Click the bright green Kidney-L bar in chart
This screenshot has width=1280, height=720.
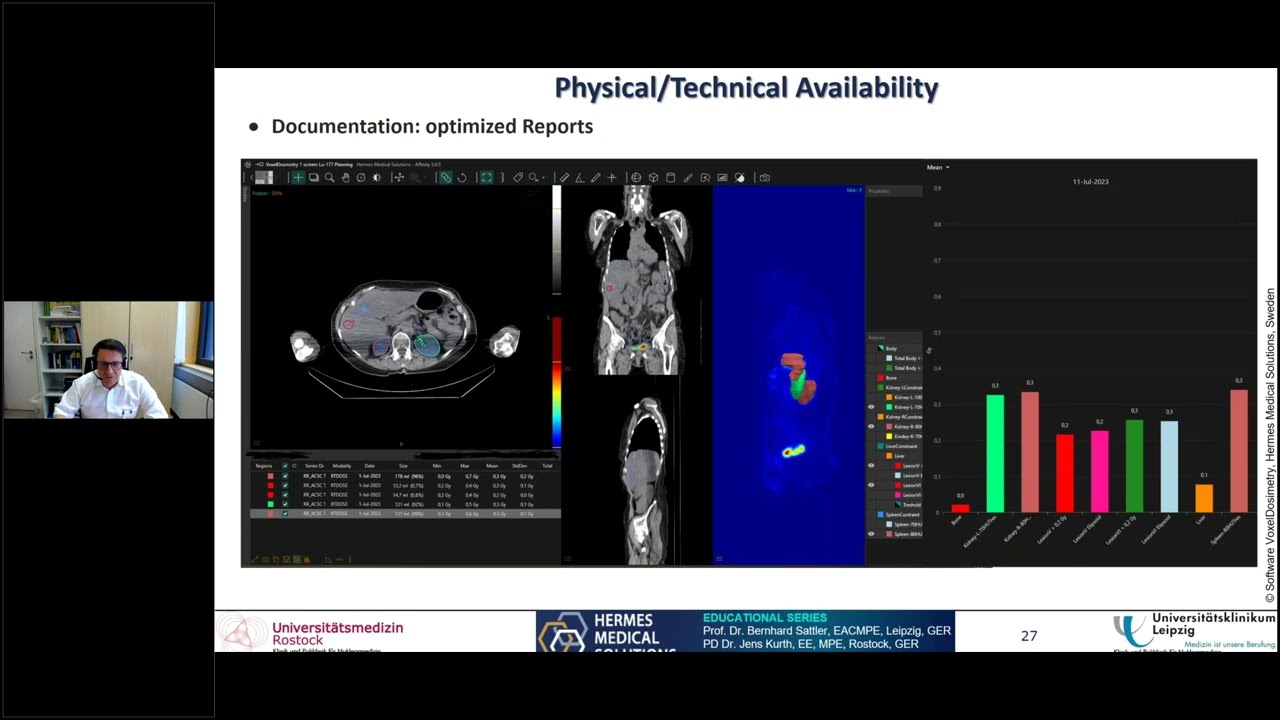coord(995,453)
